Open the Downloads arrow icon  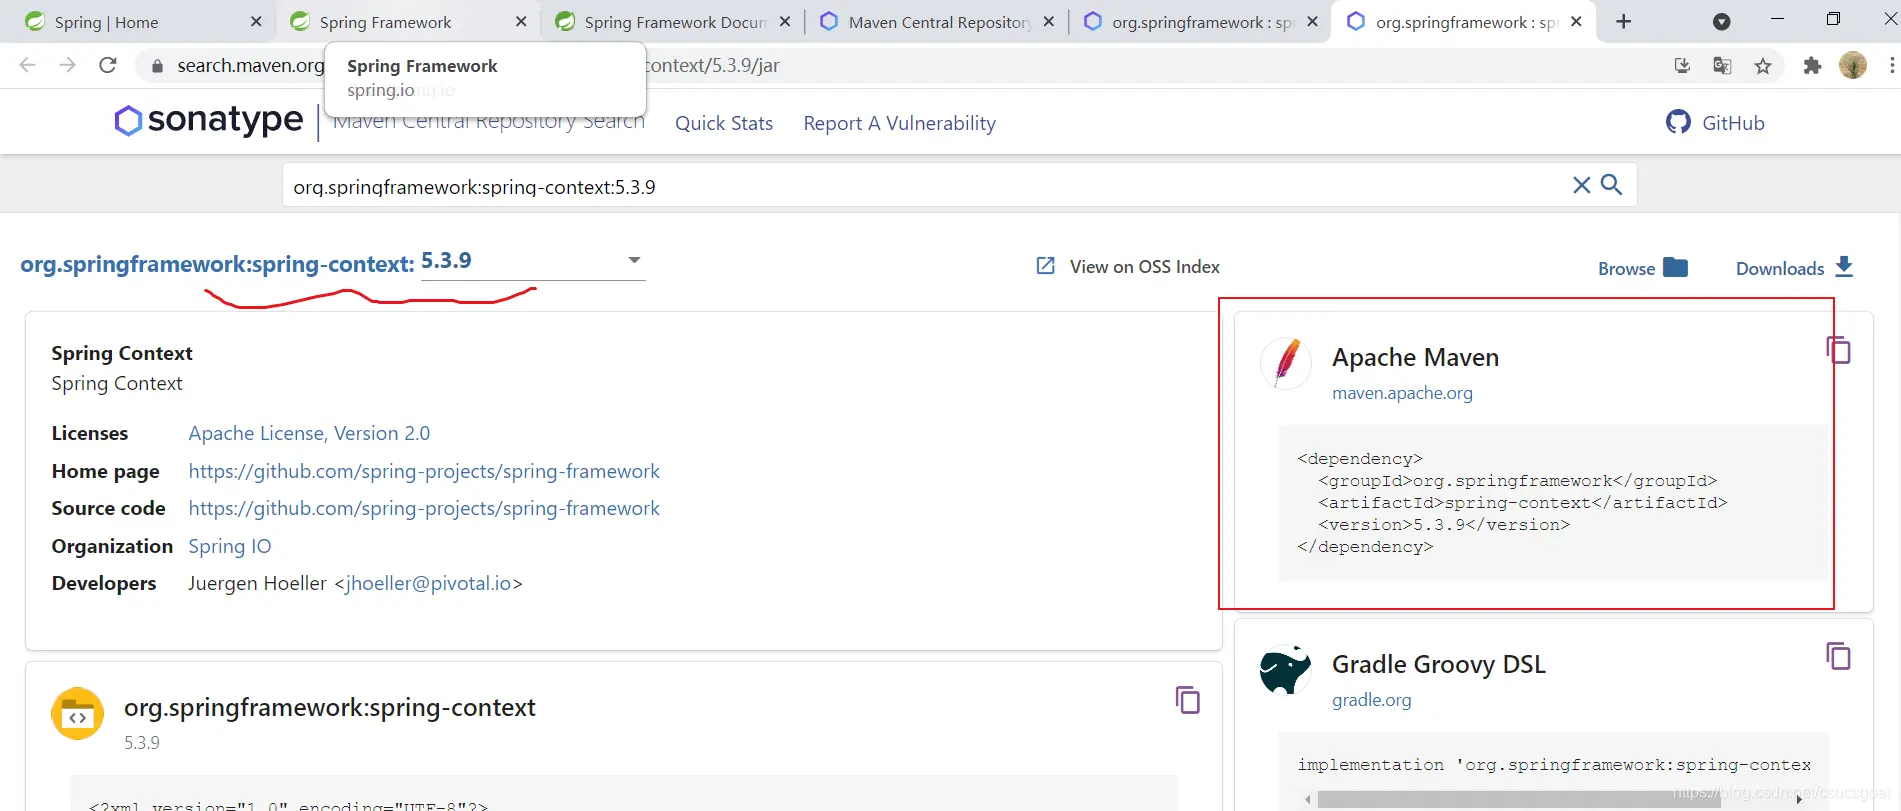[x=1844, y=267]
